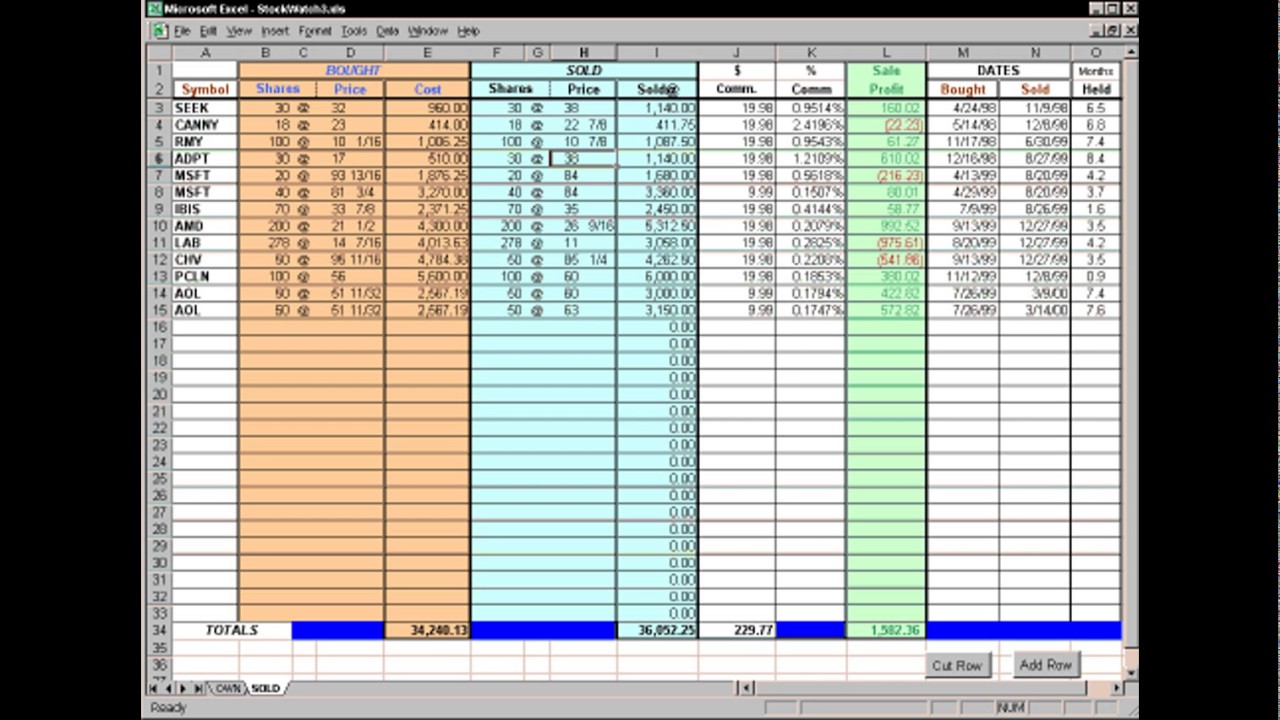Go to last sheet tab using navigation arrow
Screen dimensions: 1280x720
click(198, 688)
